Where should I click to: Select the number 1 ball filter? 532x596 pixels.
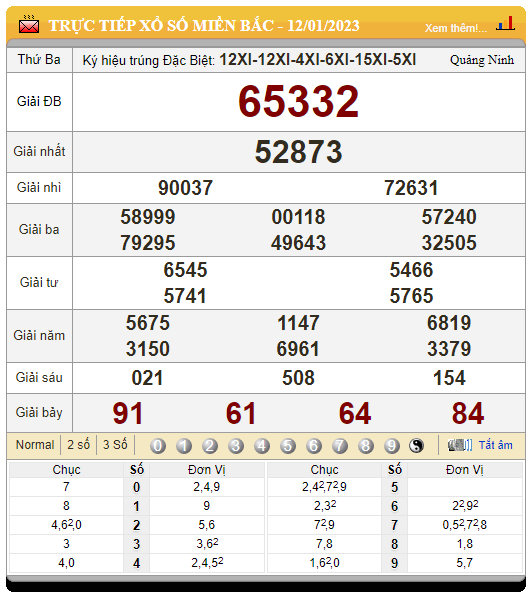(184, 445)
